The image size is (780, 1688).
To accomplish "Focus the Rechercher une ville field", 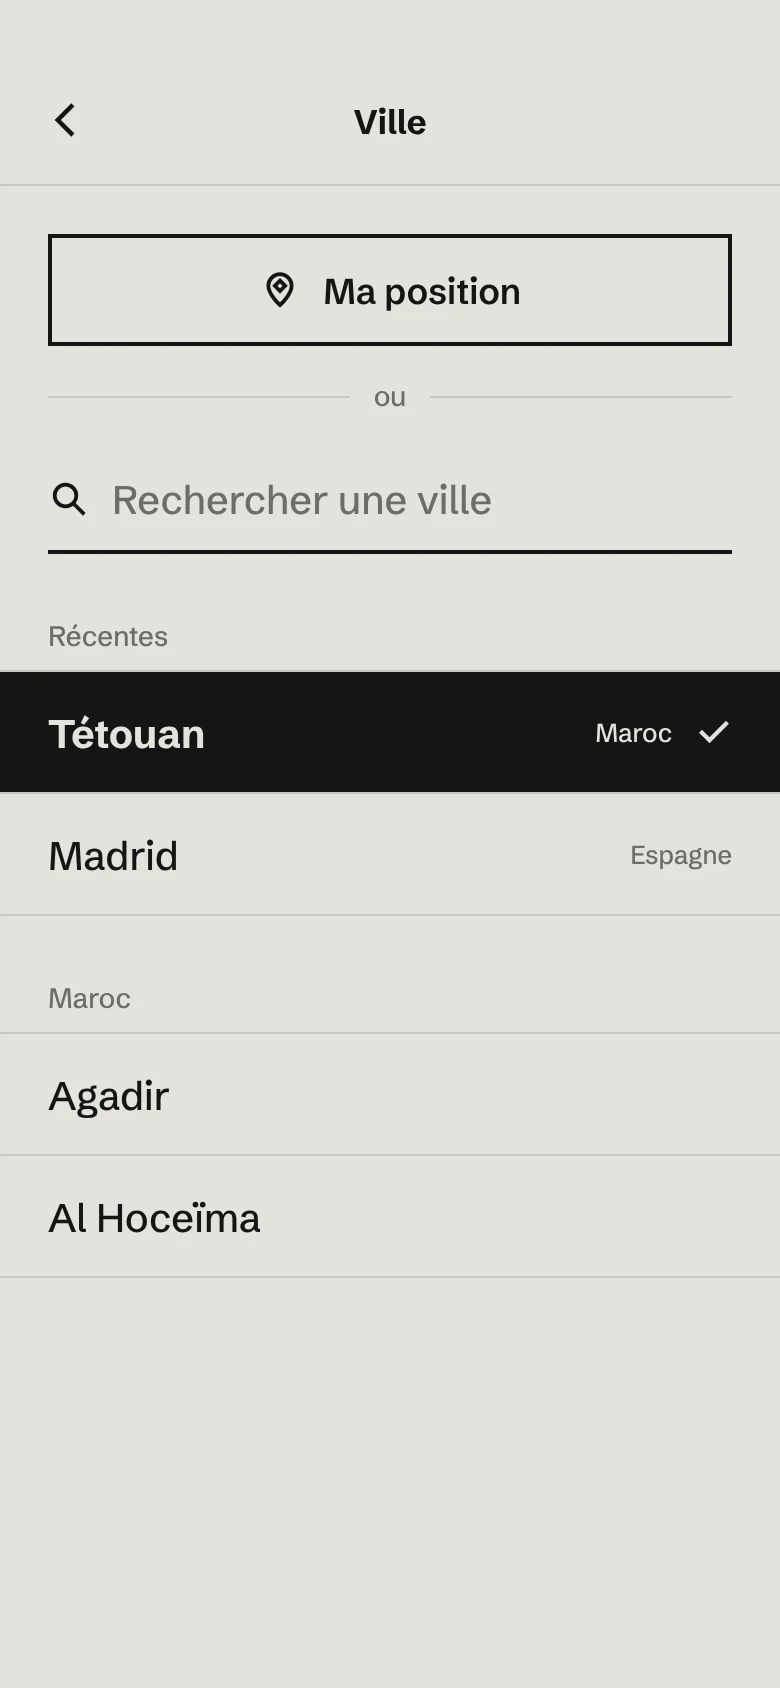I will point(390,500).
